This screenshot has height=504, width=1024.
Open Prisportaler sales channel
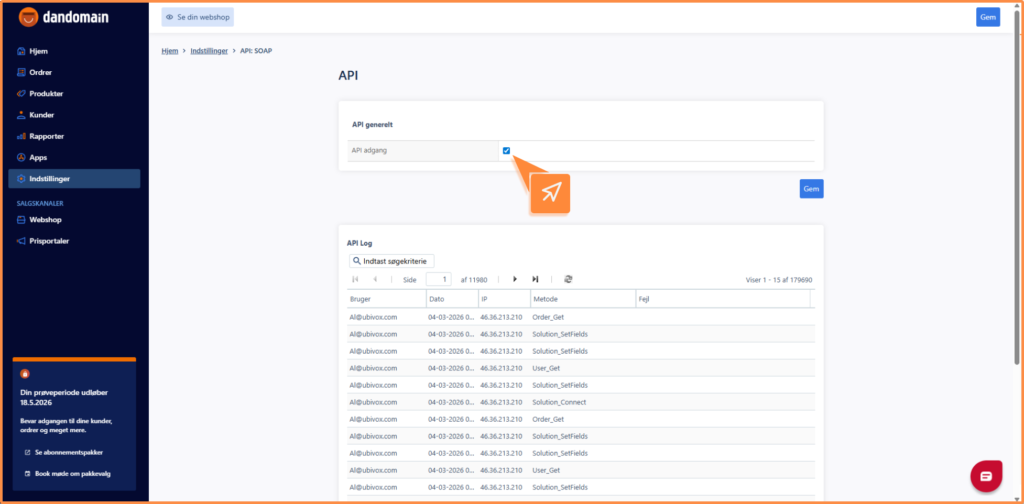(x=49, y=241)
